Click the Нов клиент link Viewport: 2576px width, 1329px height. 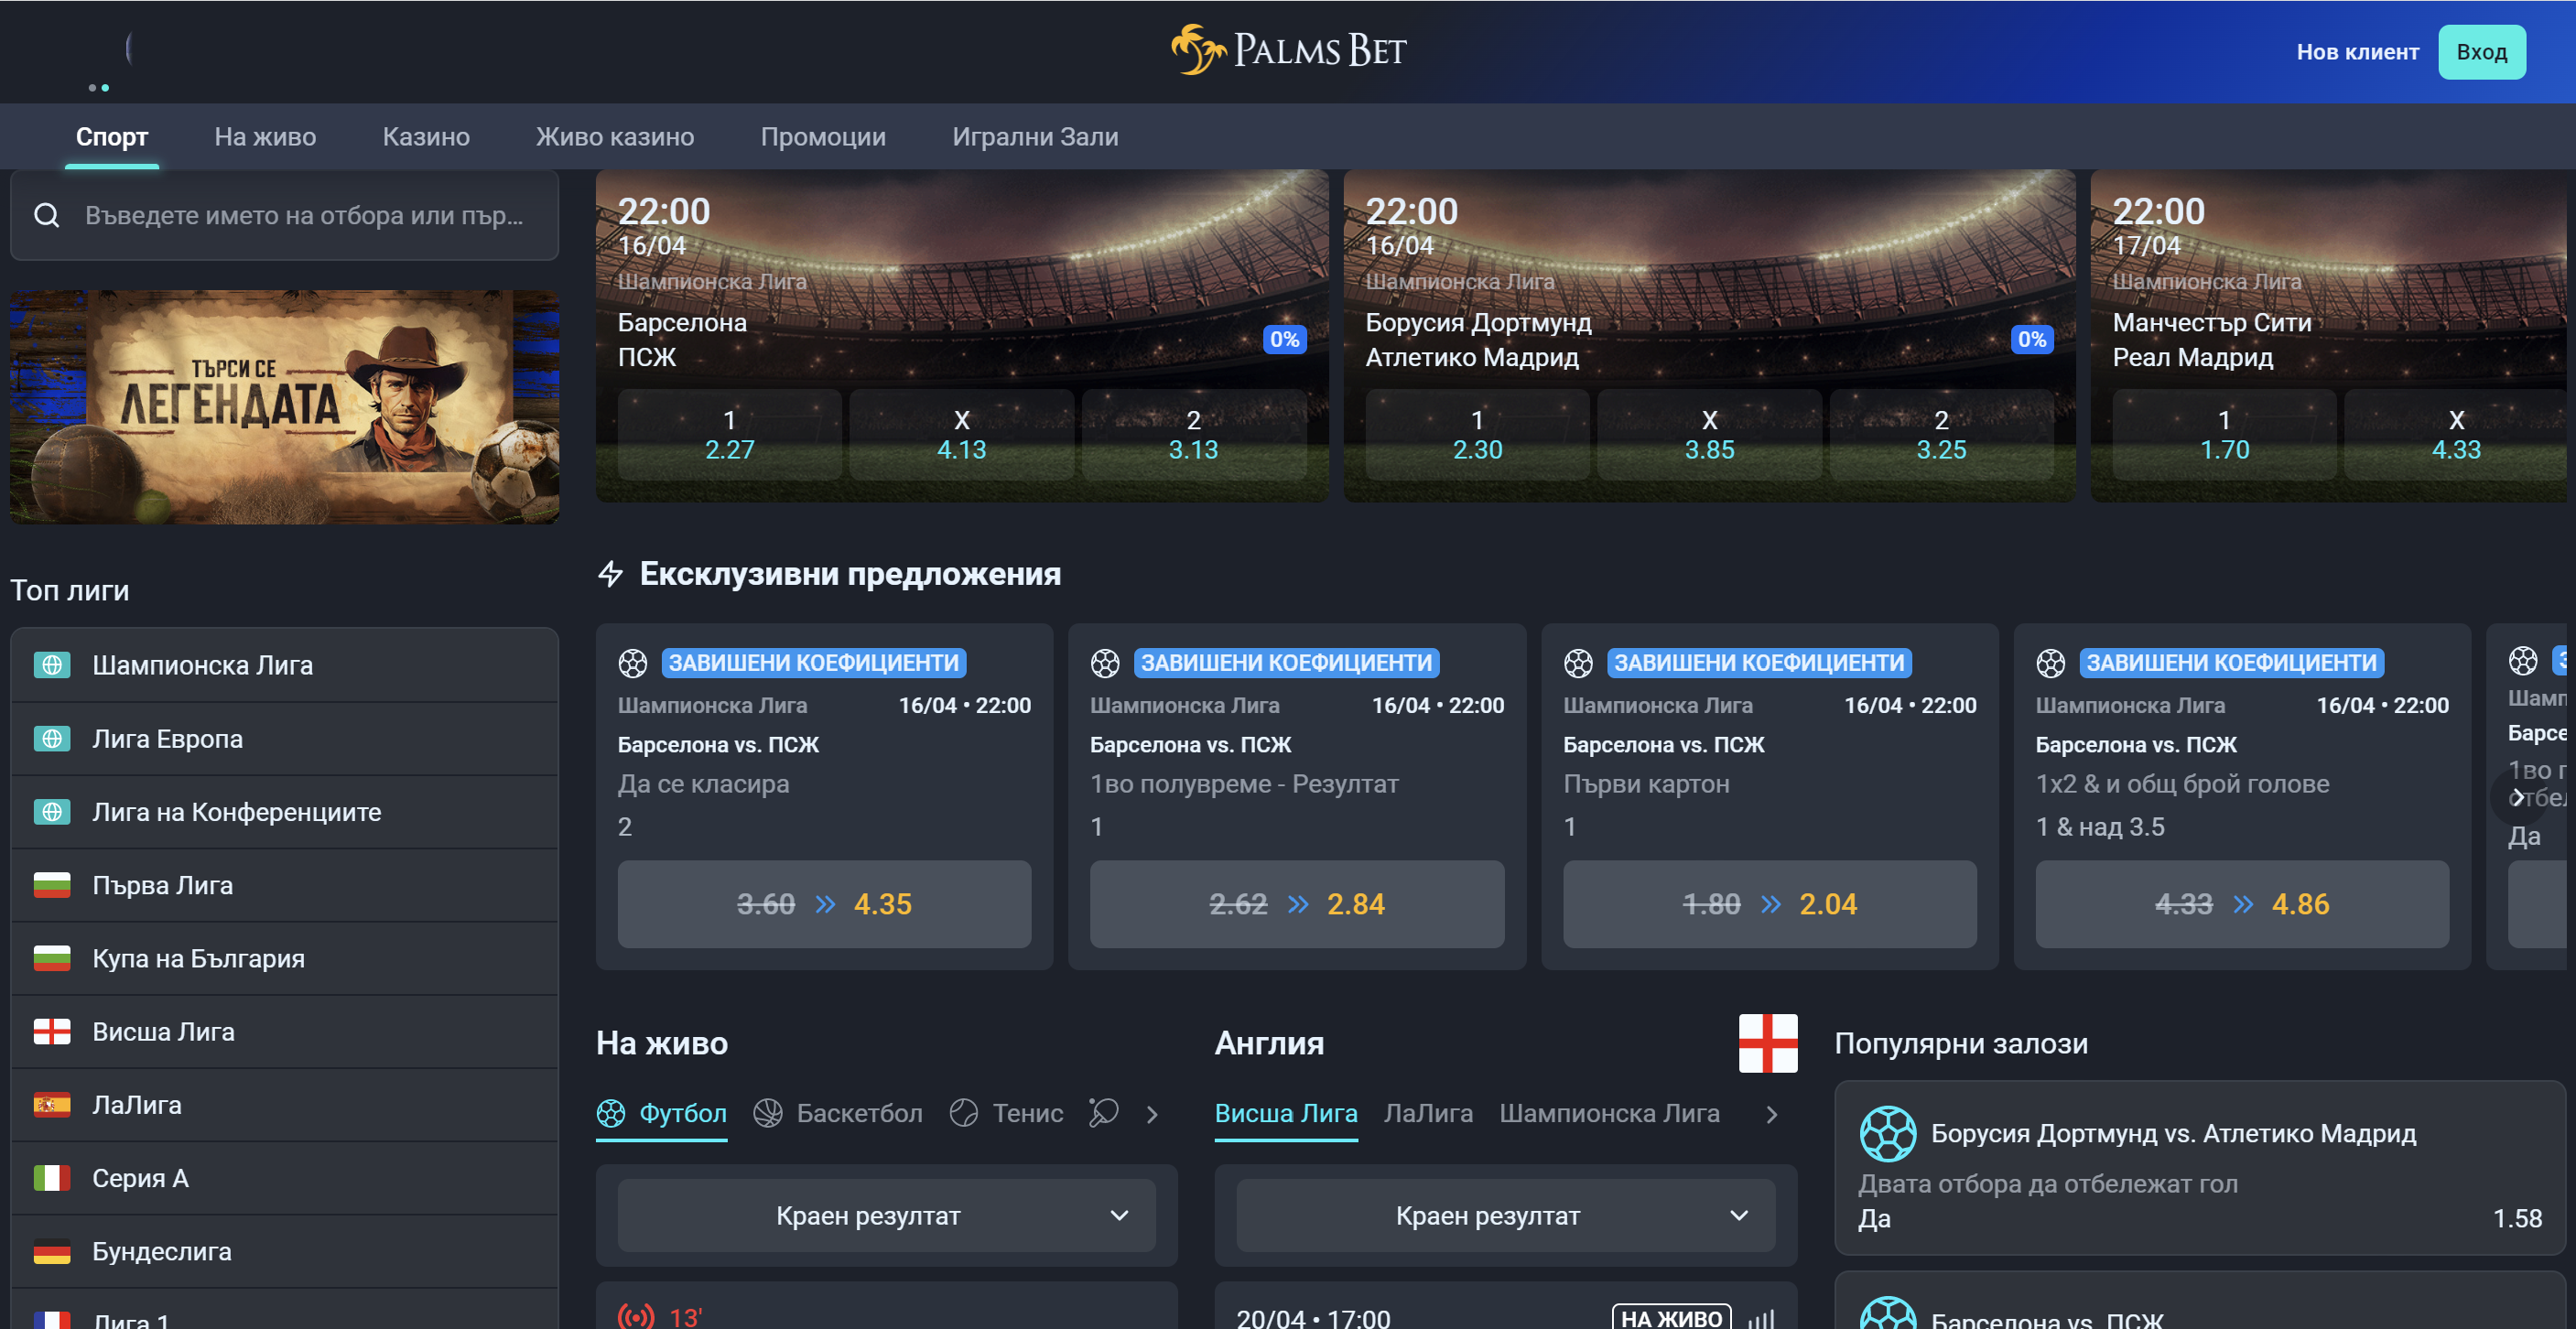(2357, 52)
